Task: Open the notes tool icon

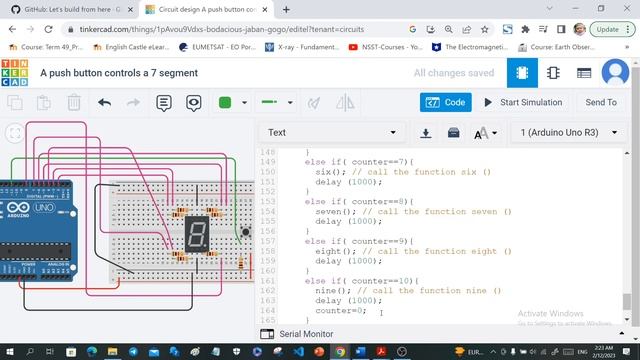Action: click(164, 103)
